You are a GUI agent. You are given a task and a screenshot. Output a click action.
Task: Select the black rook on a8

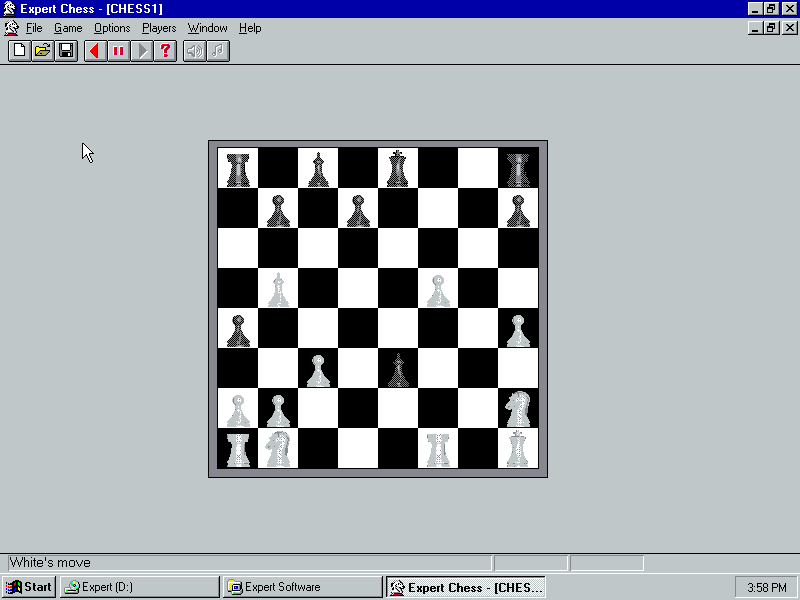click(238, 168)
